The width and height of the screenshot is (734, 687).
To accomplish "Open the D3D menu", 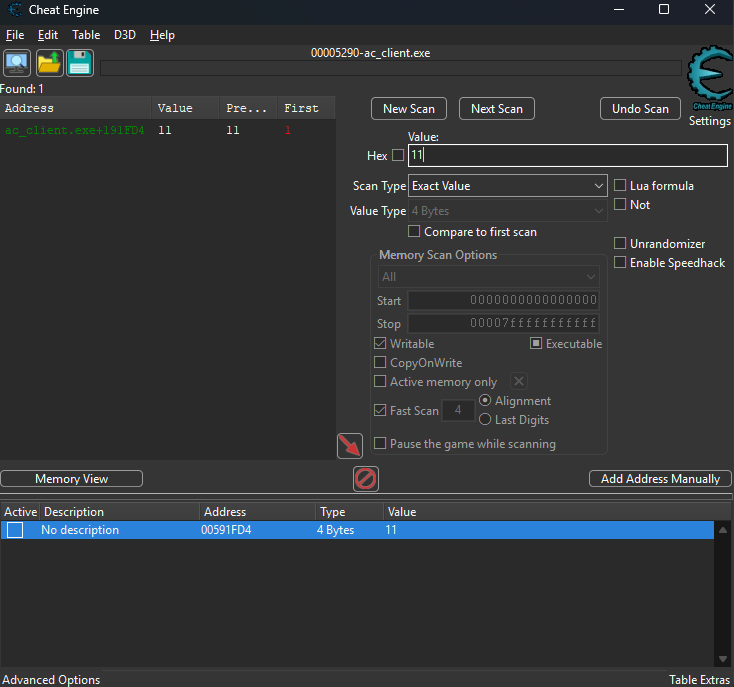I will pyautogui.click(x=125, y=35).
